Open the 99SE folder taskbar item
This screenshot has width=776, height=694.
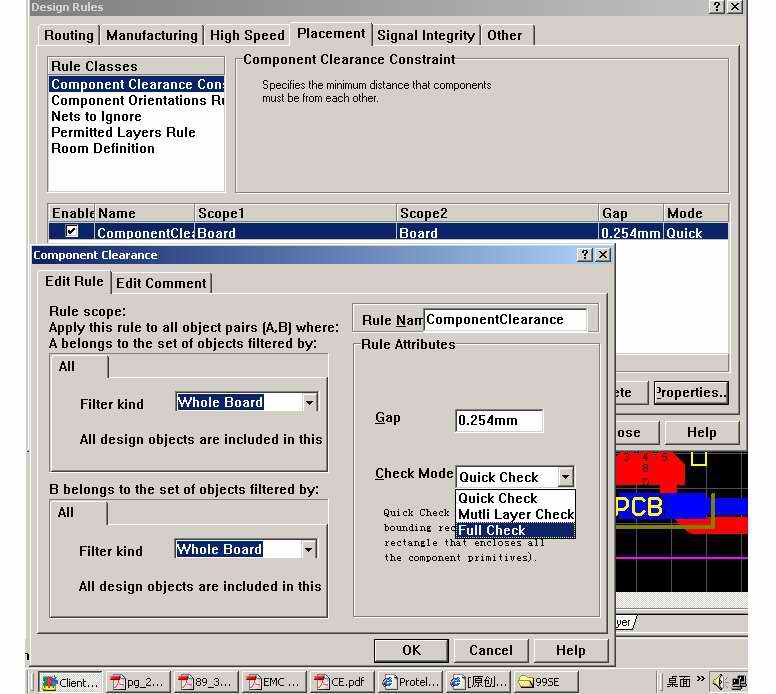(x=546, y=682)
